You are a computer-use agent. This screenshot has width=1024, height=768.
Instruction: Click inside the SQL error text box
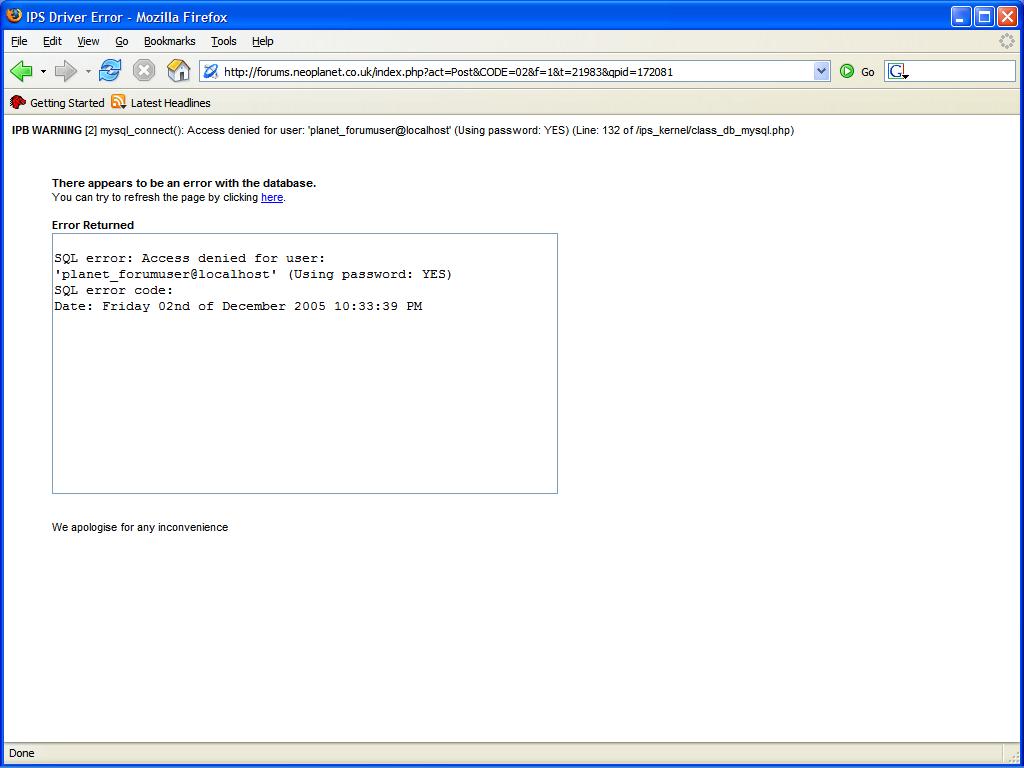[x=305, y=364]
